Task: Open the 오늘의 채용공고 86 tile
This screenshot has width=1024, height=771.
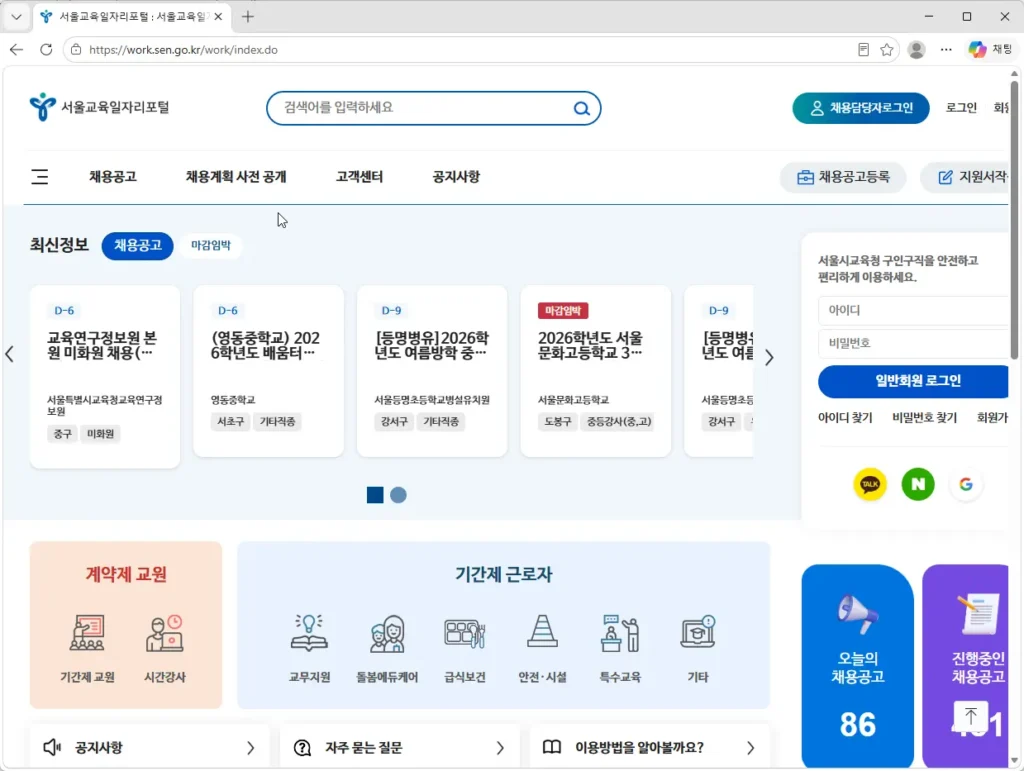Action: [857, 666]
